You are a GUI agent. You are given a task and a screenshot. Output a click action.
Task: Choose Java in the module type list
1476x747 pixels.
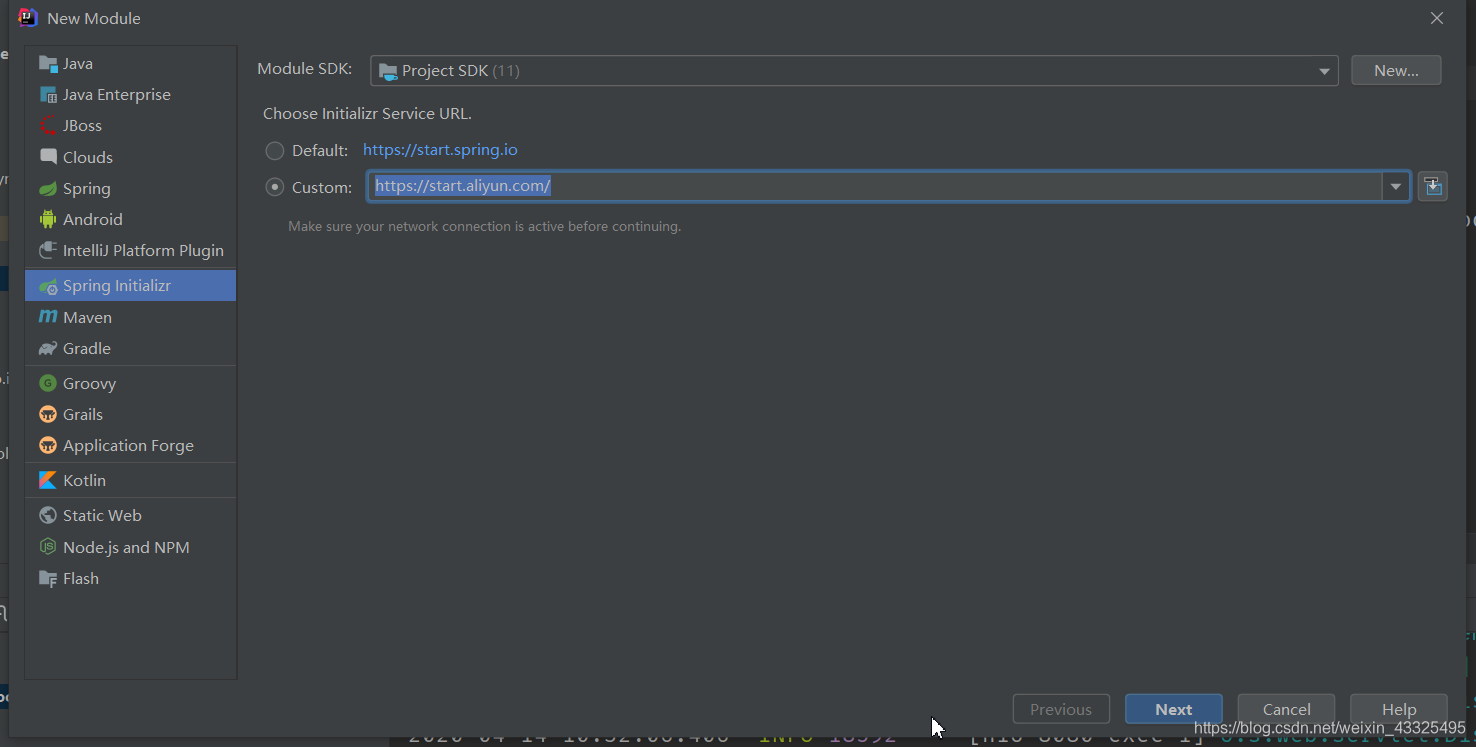130,64
